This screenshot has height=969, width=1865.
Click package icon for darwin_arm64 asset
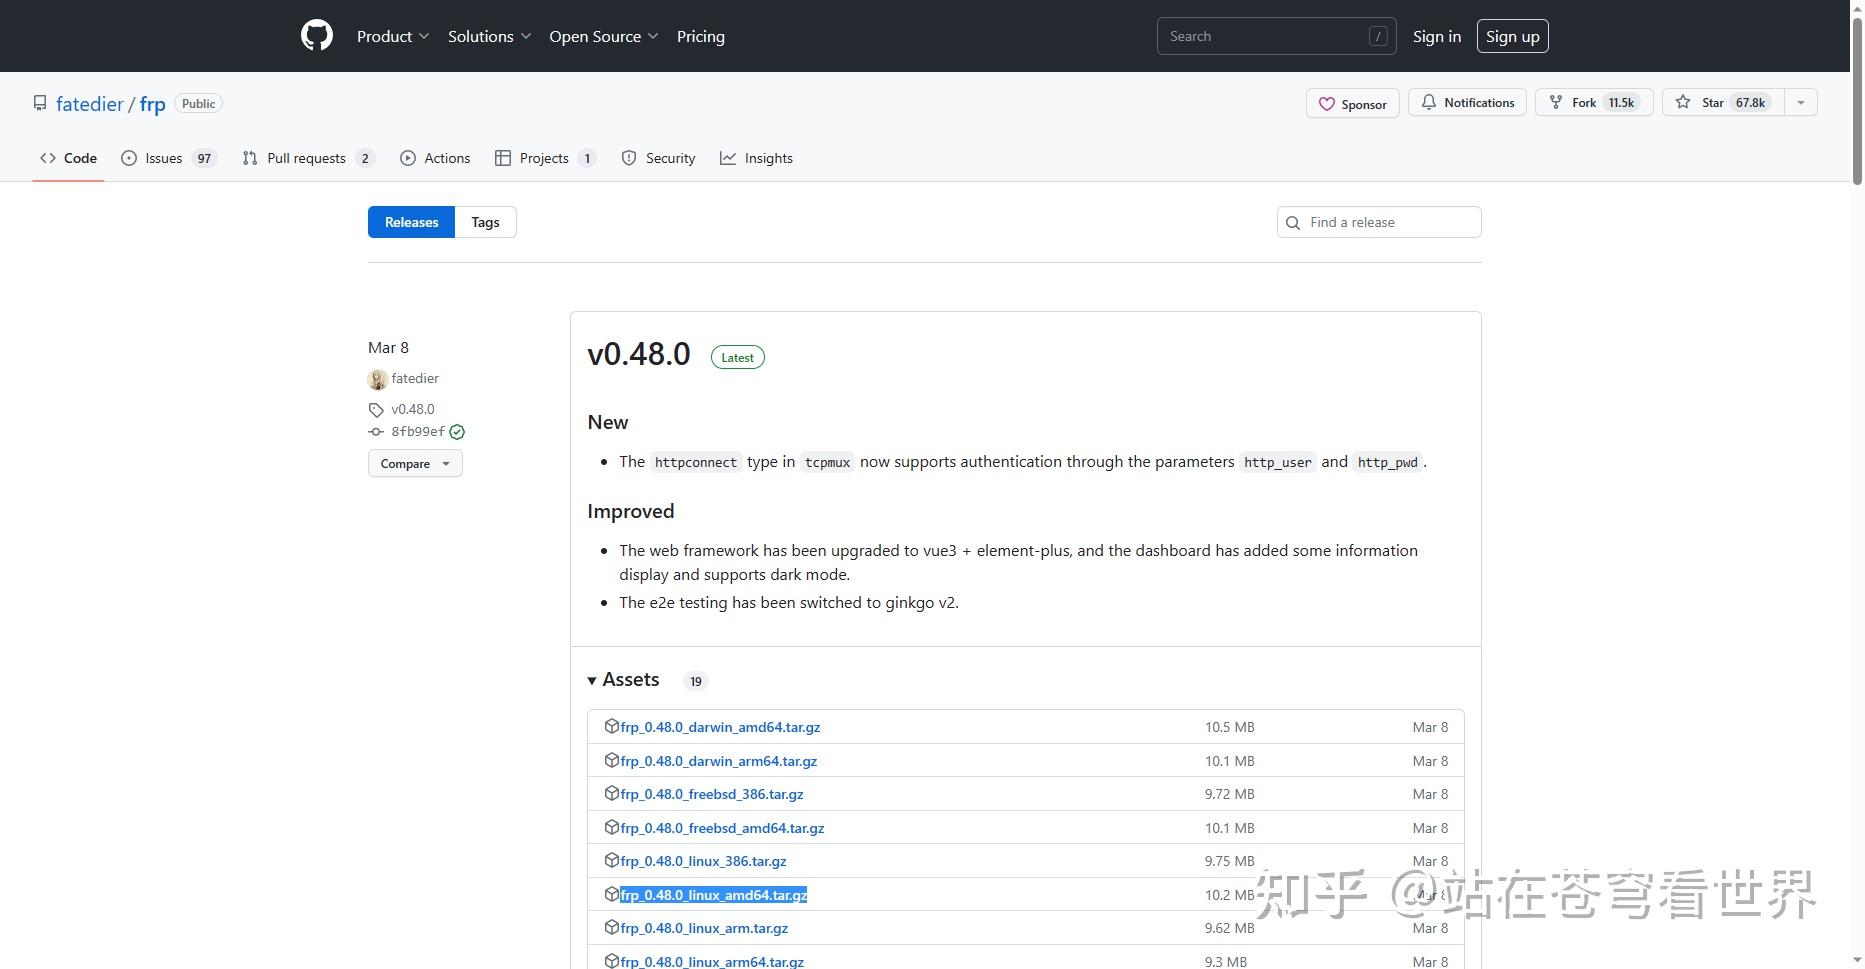(x=612, y=760)
